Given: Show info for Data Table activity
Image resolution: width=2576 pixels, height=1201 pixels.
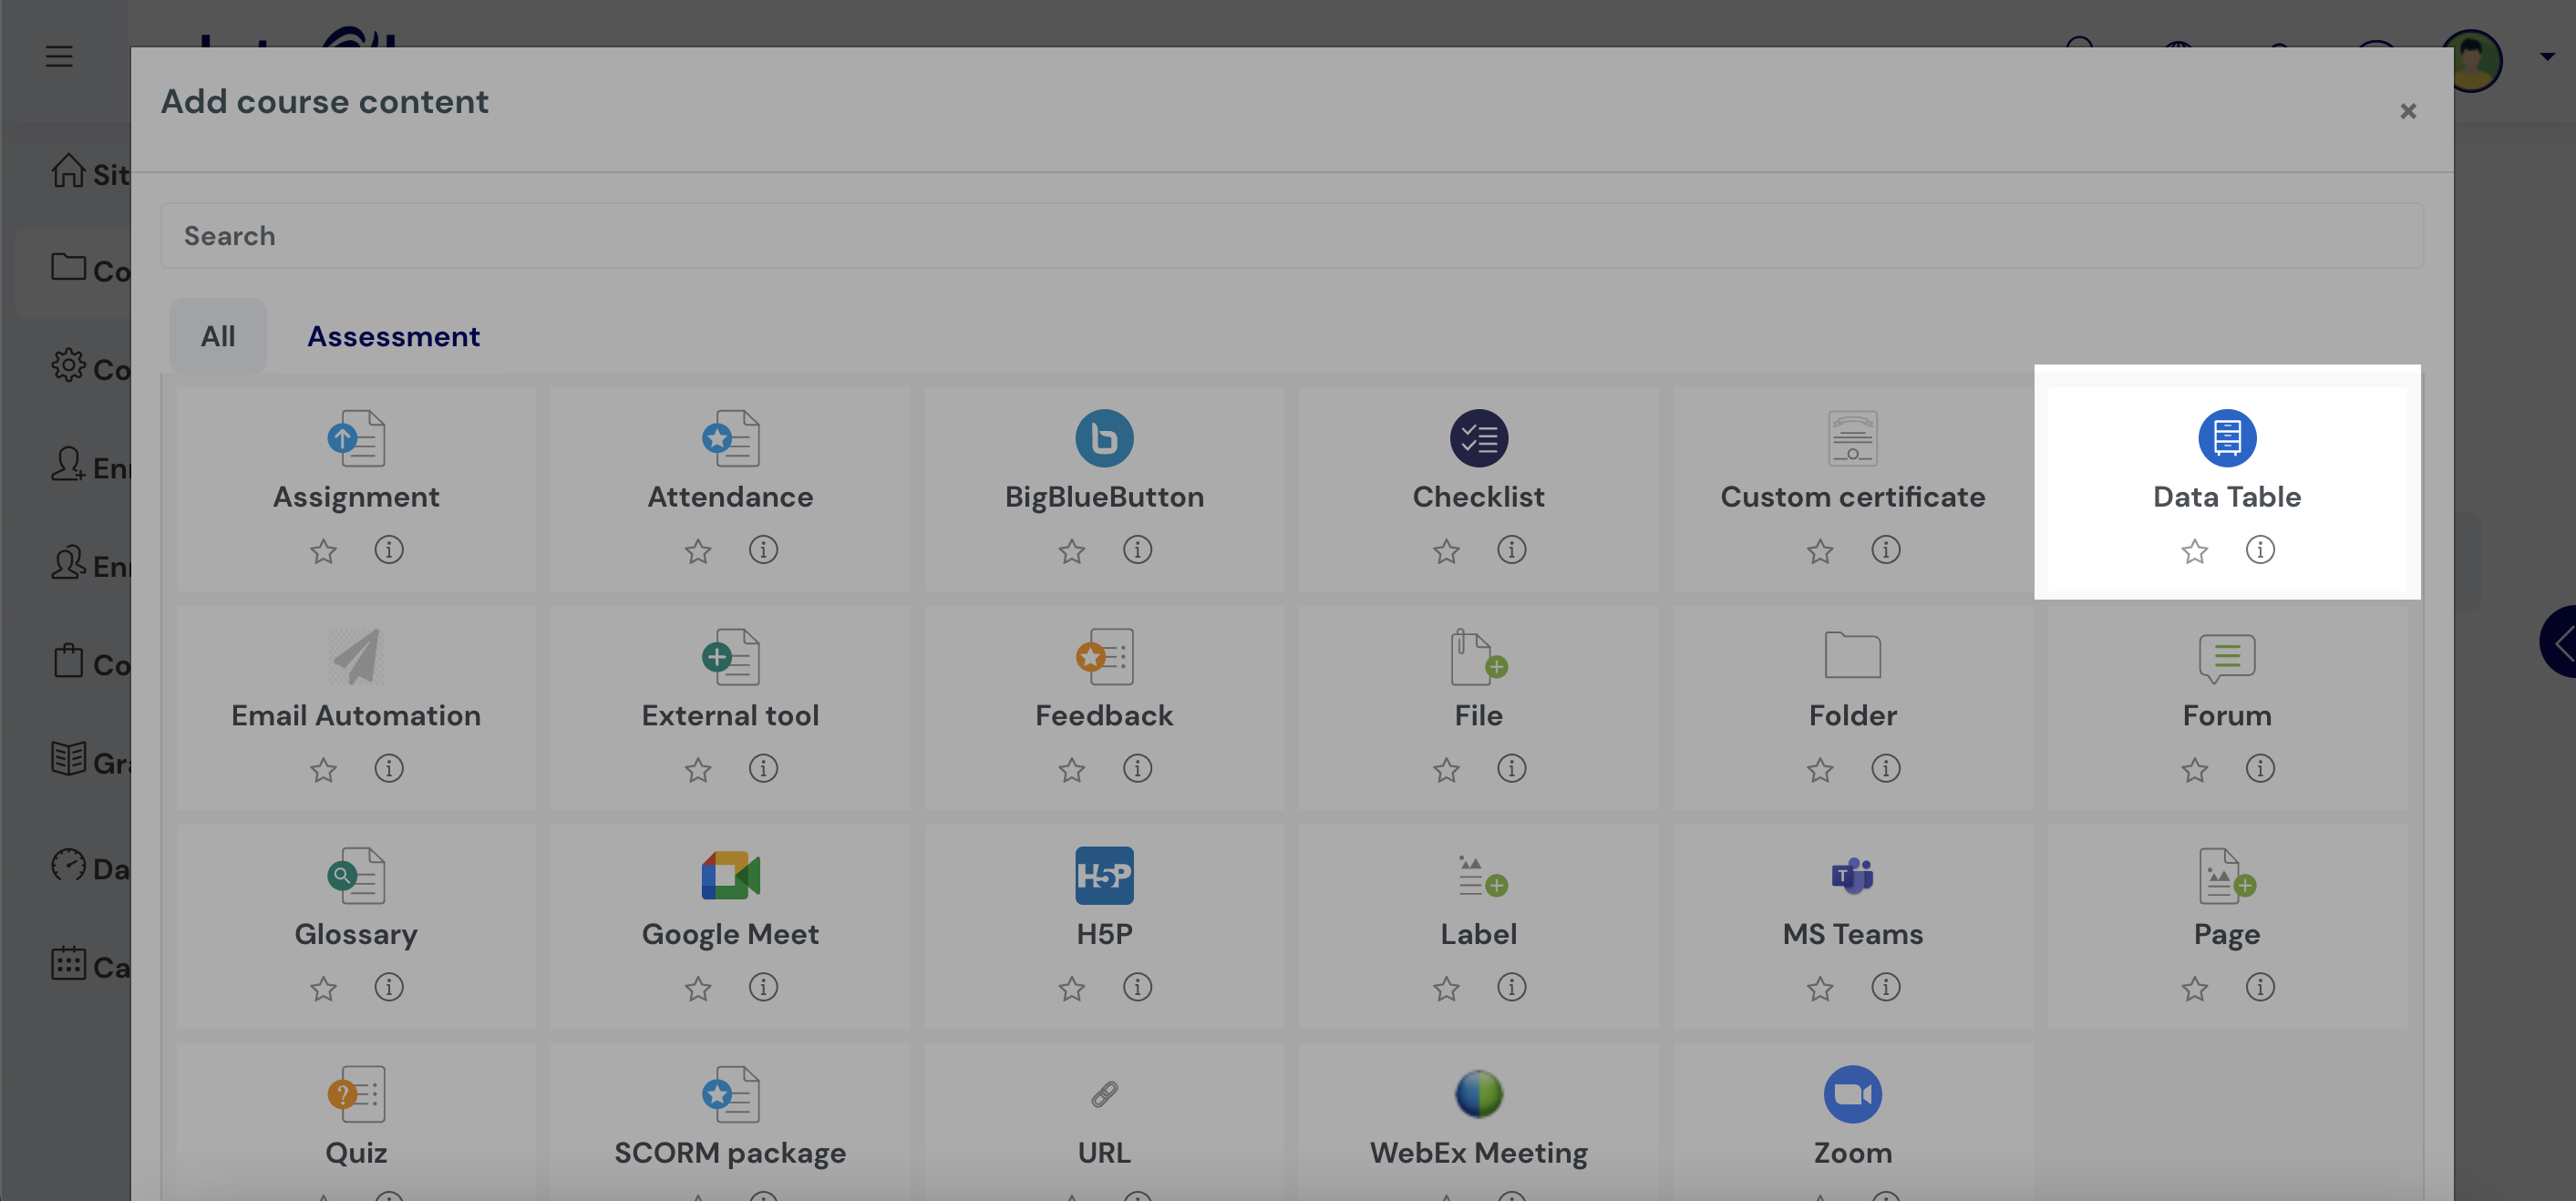Looking at the screenshot, I should click(2260, 549).
